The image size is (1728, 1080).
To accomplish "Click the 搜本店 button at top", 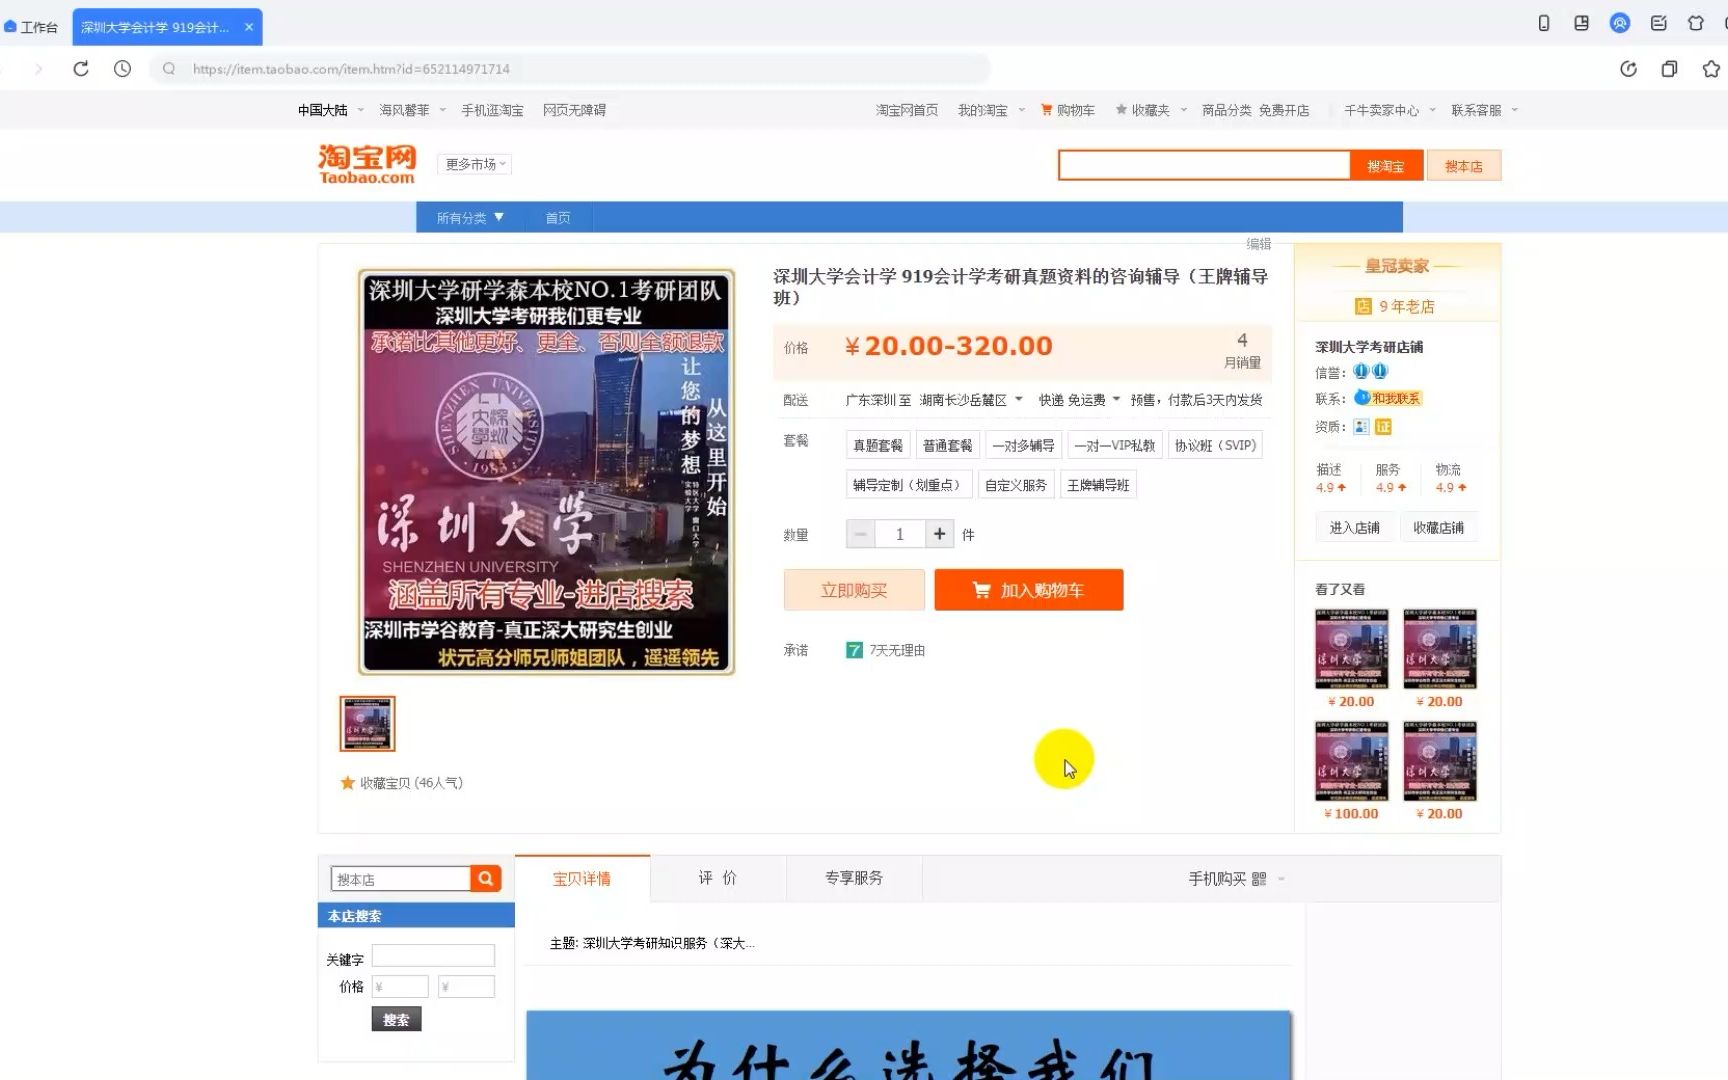I will (x=1464, y=166).
